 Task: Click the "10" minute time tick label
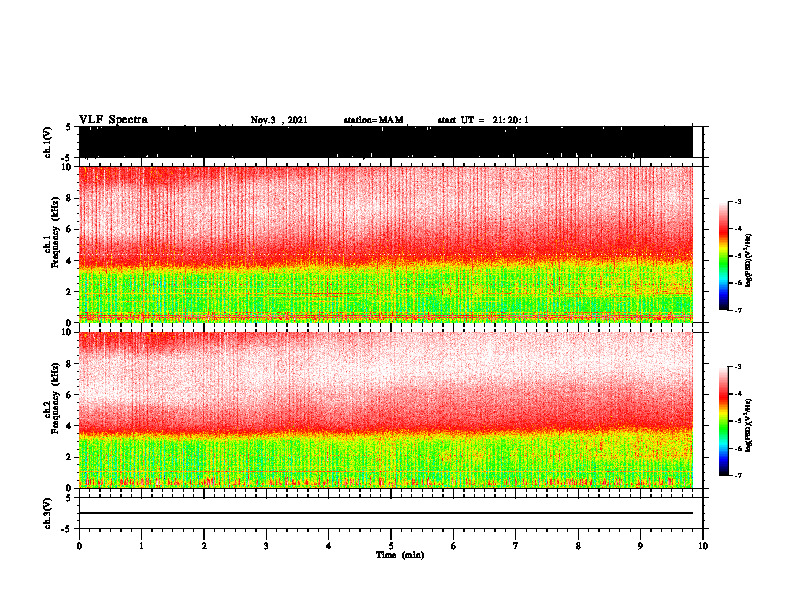[x=703, y=546]
